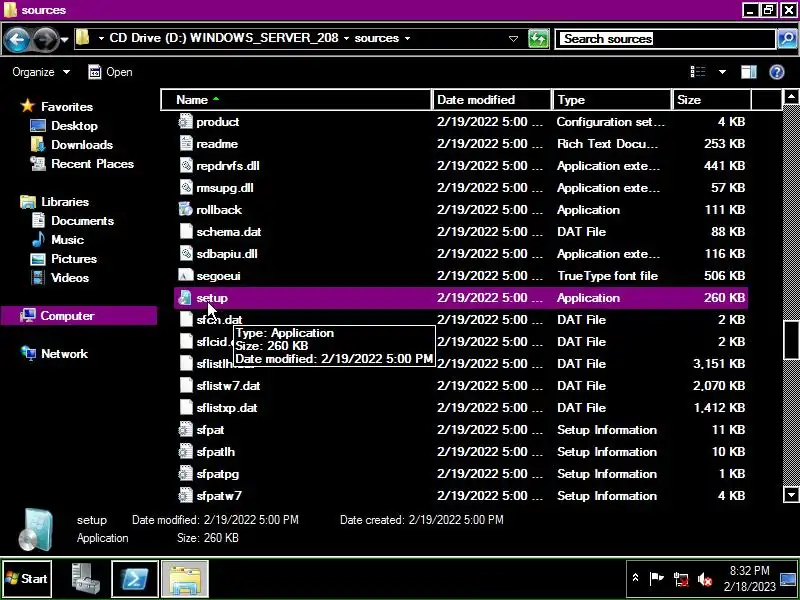The height and width of the screenshot is (600, 800).
Task: Select Favorites in navigation pane
Action: [x=67, y=107]
